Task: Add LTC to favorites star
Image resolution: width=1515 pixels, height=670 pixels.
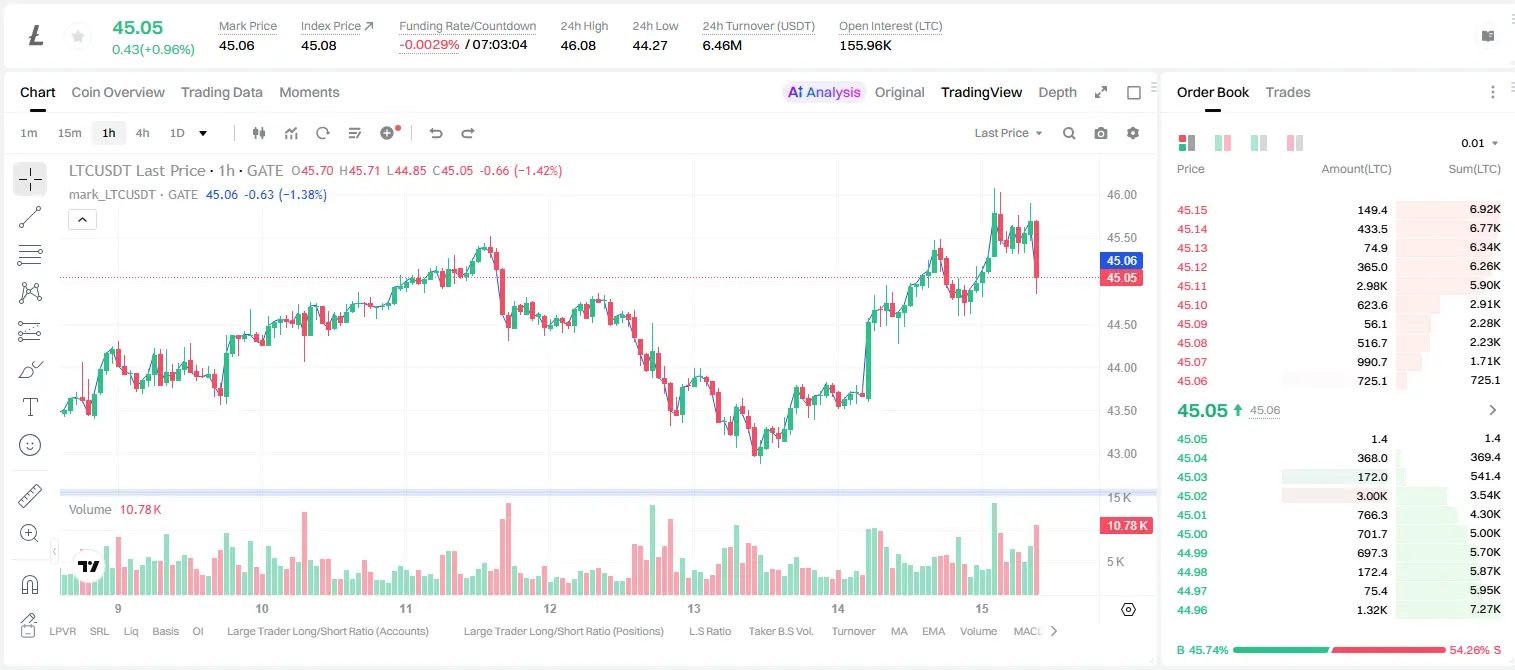Action: [76, 37]
